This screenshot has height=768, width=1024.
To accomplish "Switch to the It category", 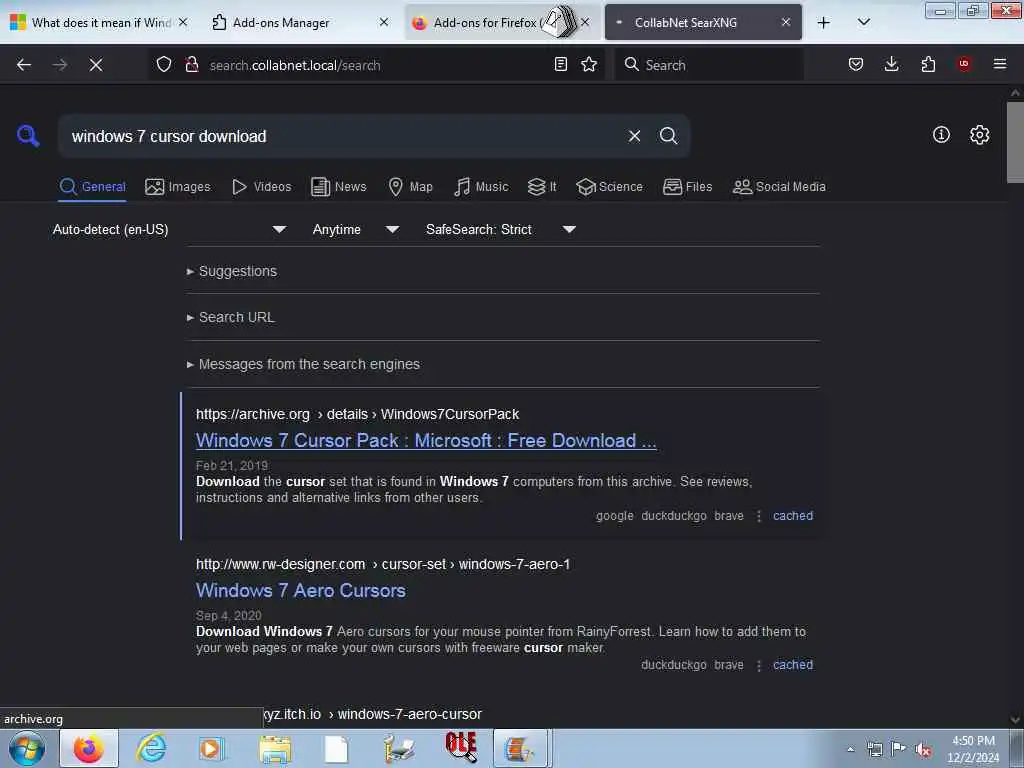I will 542,187.
